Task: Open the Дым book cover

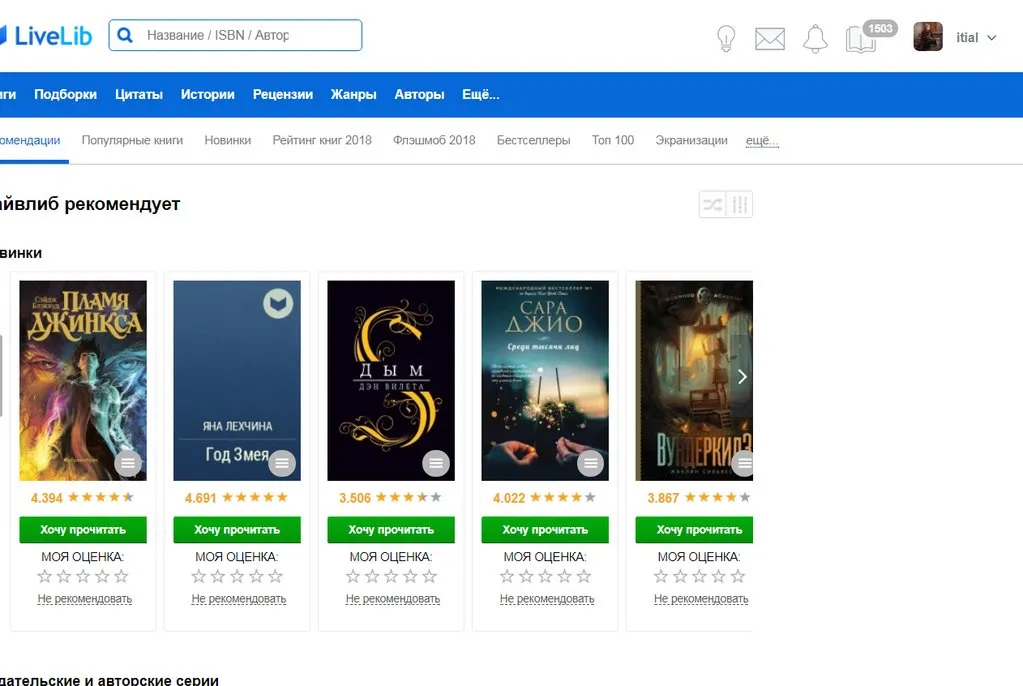Action: pos(391,381)
